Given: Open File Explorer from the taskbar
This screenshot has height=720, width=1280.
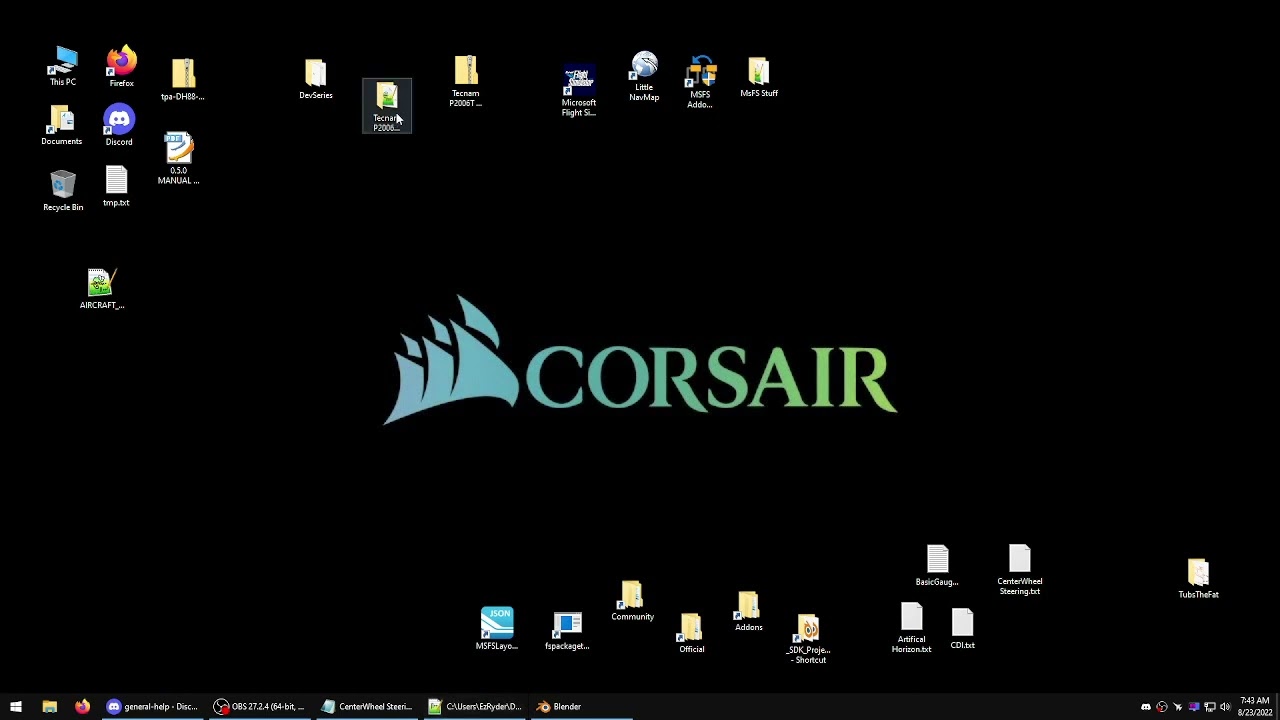Looking at the screenshot, I should 49,706.
